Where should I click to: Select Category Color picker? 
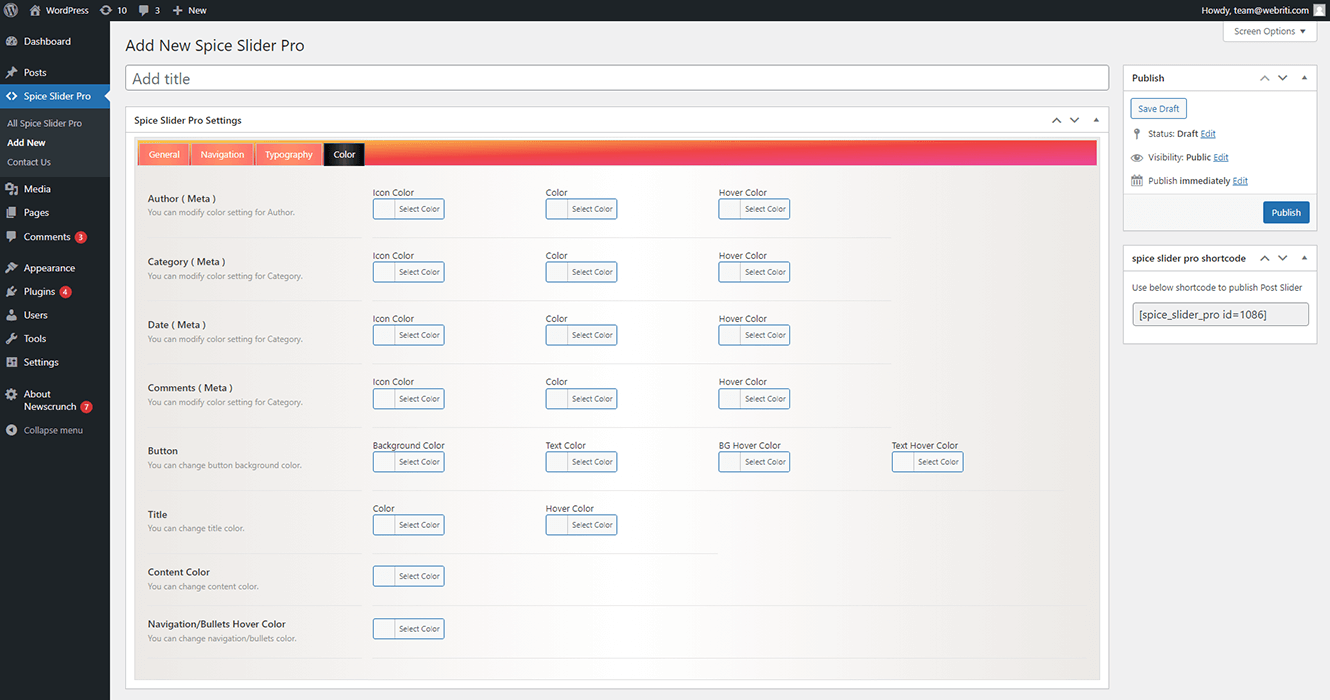(581, 272)
